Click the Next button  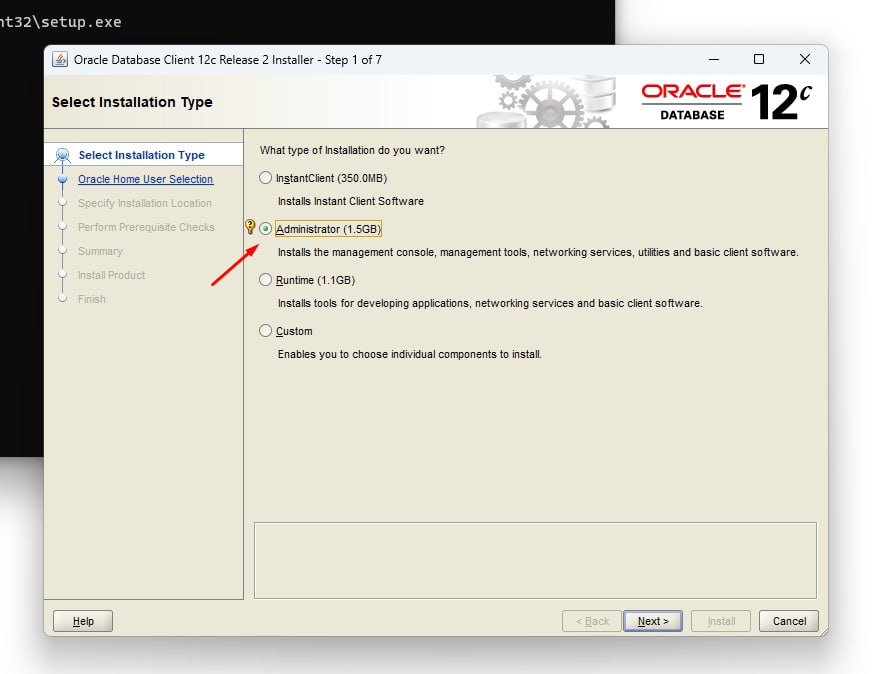[x=653, y=621]
